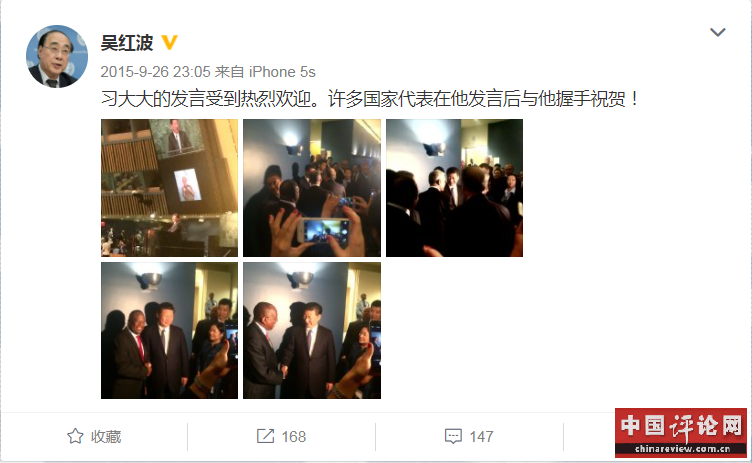Image resolution: width=752 pixels, height=463 pixels.
Task: Click the iPhone 5s source link
Action: point(282,72)
